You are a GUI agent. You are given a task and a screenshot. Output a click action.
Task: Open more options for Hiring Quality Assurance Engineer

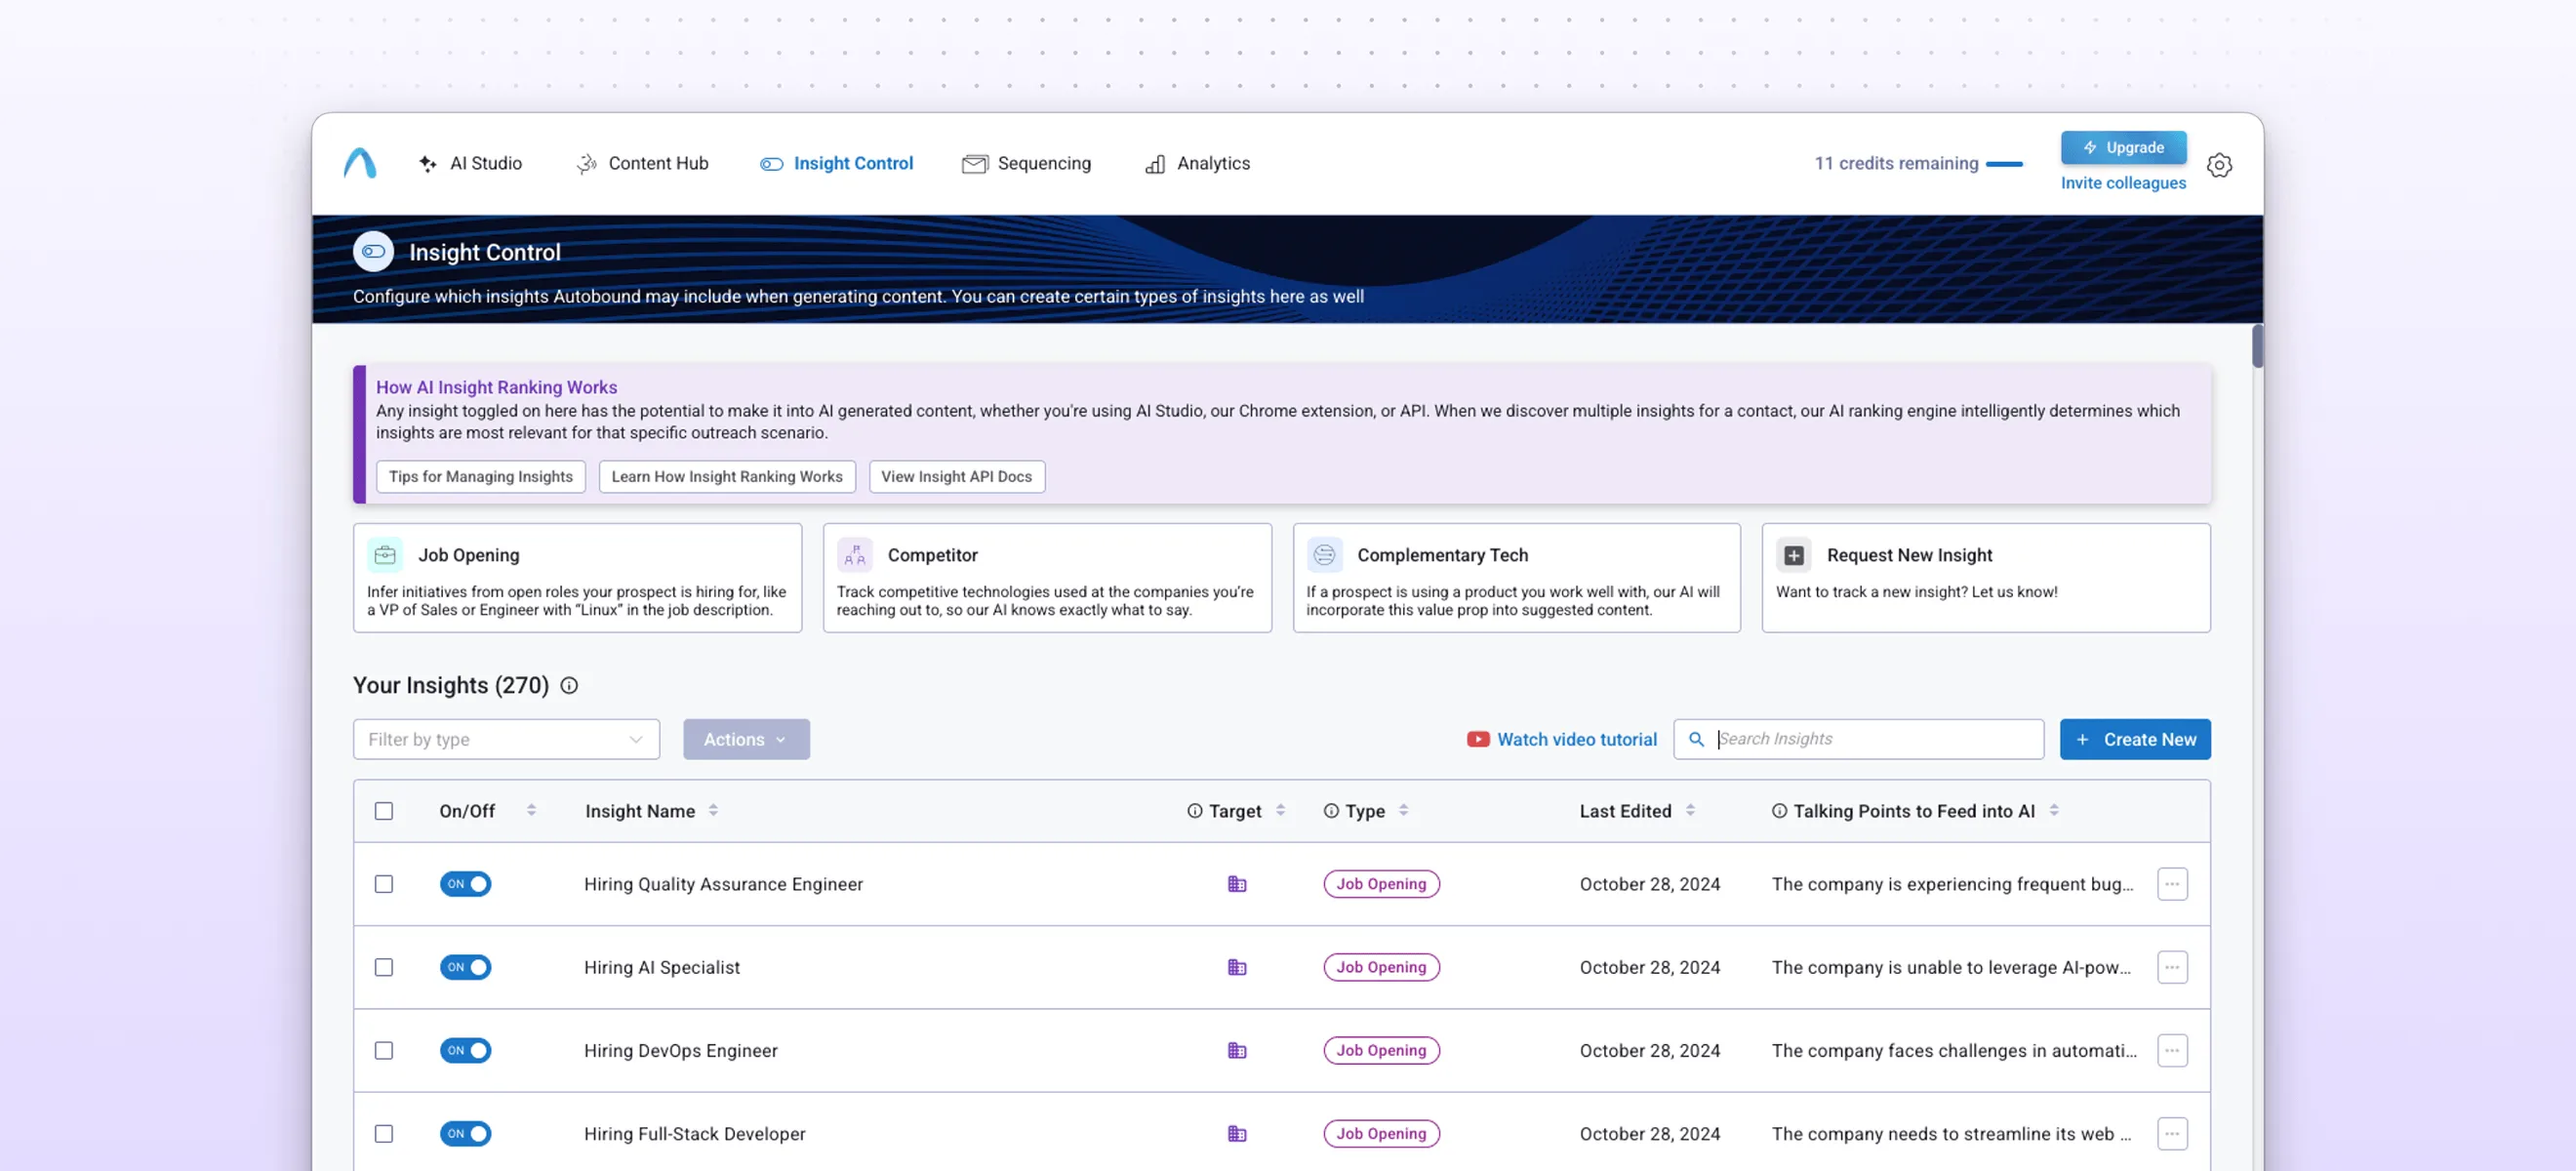[x=2172, y=884]
